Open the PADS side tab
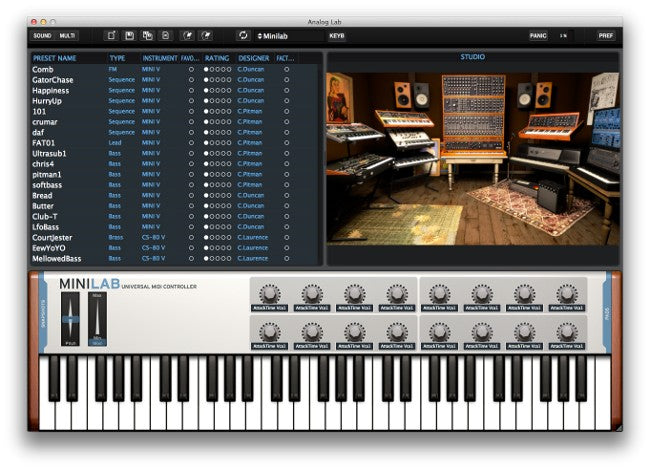Screen dimensions: 650x469 pos(606,313)
